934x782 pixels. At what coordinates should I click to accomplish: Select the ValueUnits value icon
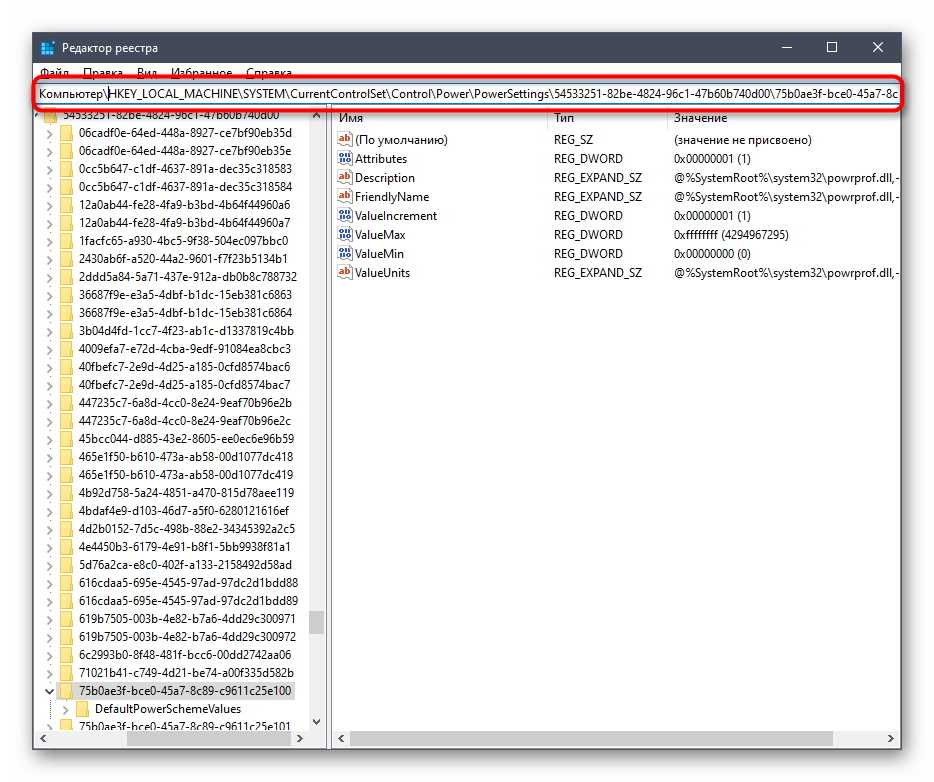click(345, 273)
